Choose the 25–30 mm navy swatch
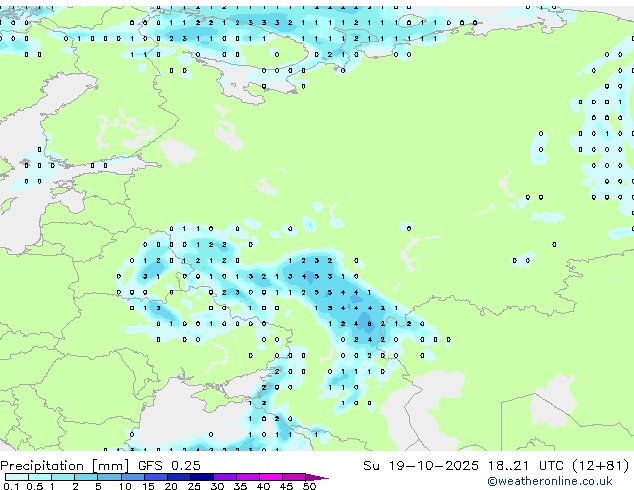 (202, 477)
